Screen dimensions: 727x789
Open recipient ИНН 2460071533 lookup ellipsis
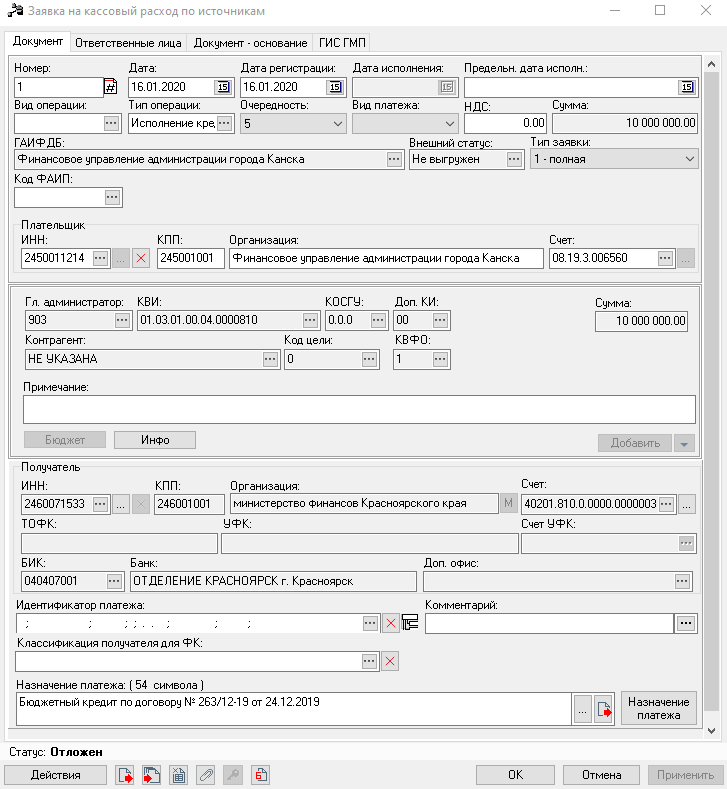pos(101,504)
